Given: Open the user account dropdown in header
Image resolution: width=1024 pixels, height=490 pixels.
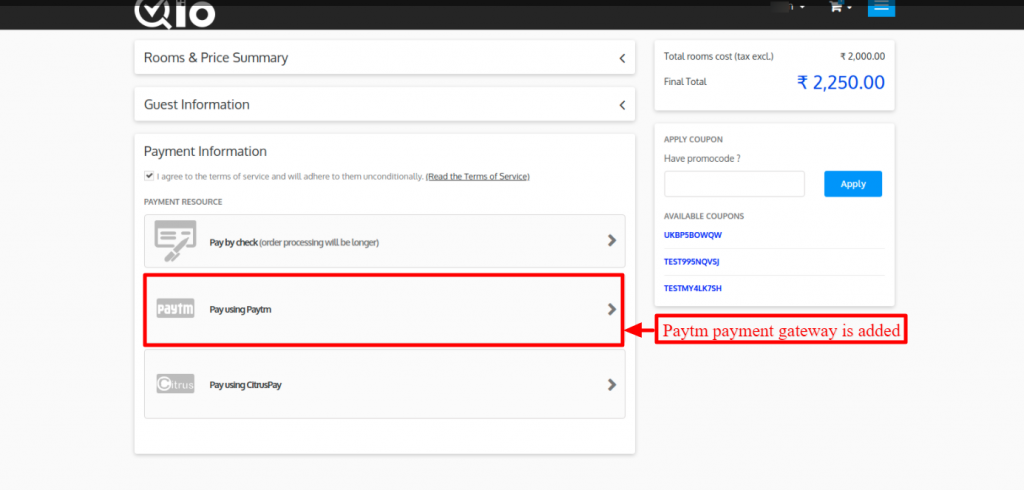Looking at the screenshot, I should [788, 7].
